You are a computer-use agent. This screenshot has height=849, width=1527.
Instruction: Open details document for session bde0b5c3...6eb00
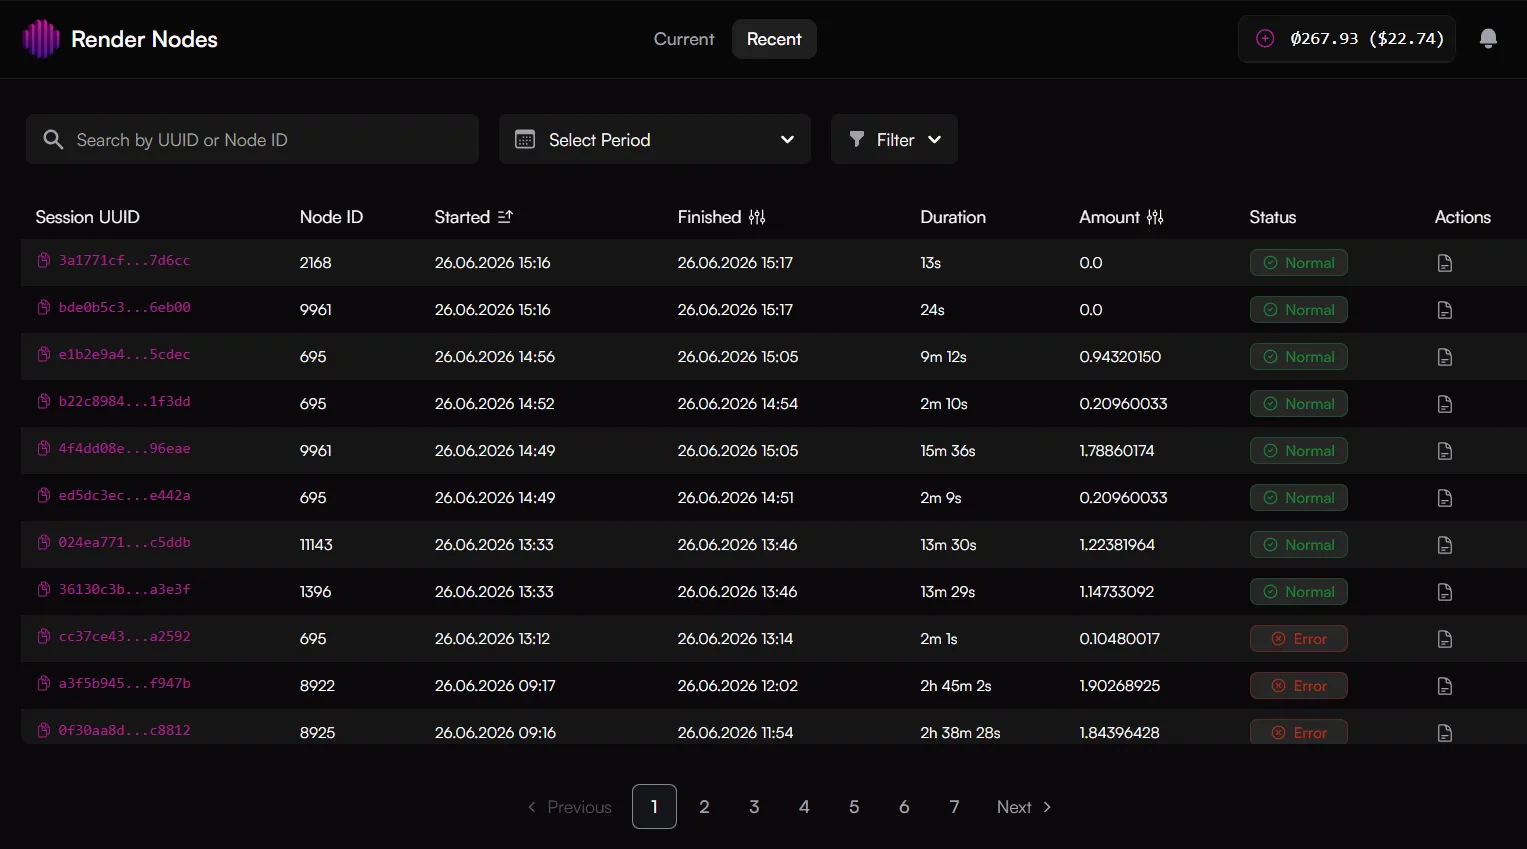1445,310
